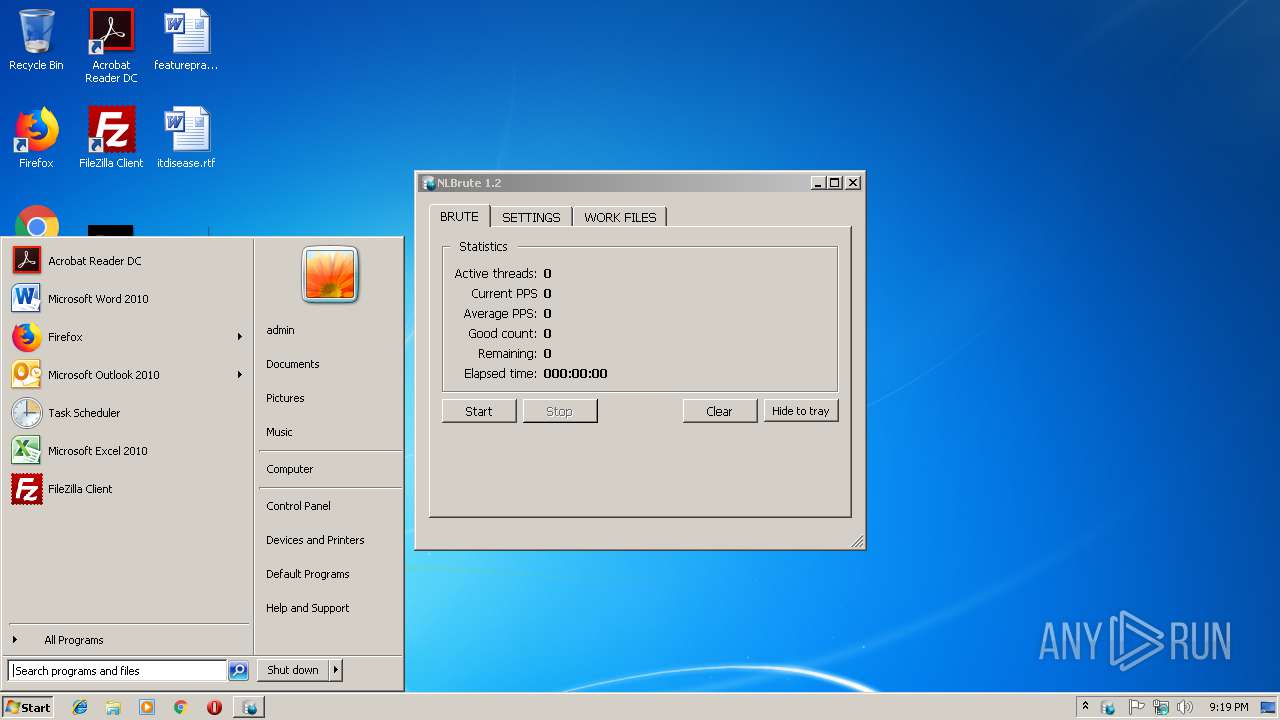The image size is (1280, 720).
Task: Switch to the WORK FILES tab
Action: [620, 217]
